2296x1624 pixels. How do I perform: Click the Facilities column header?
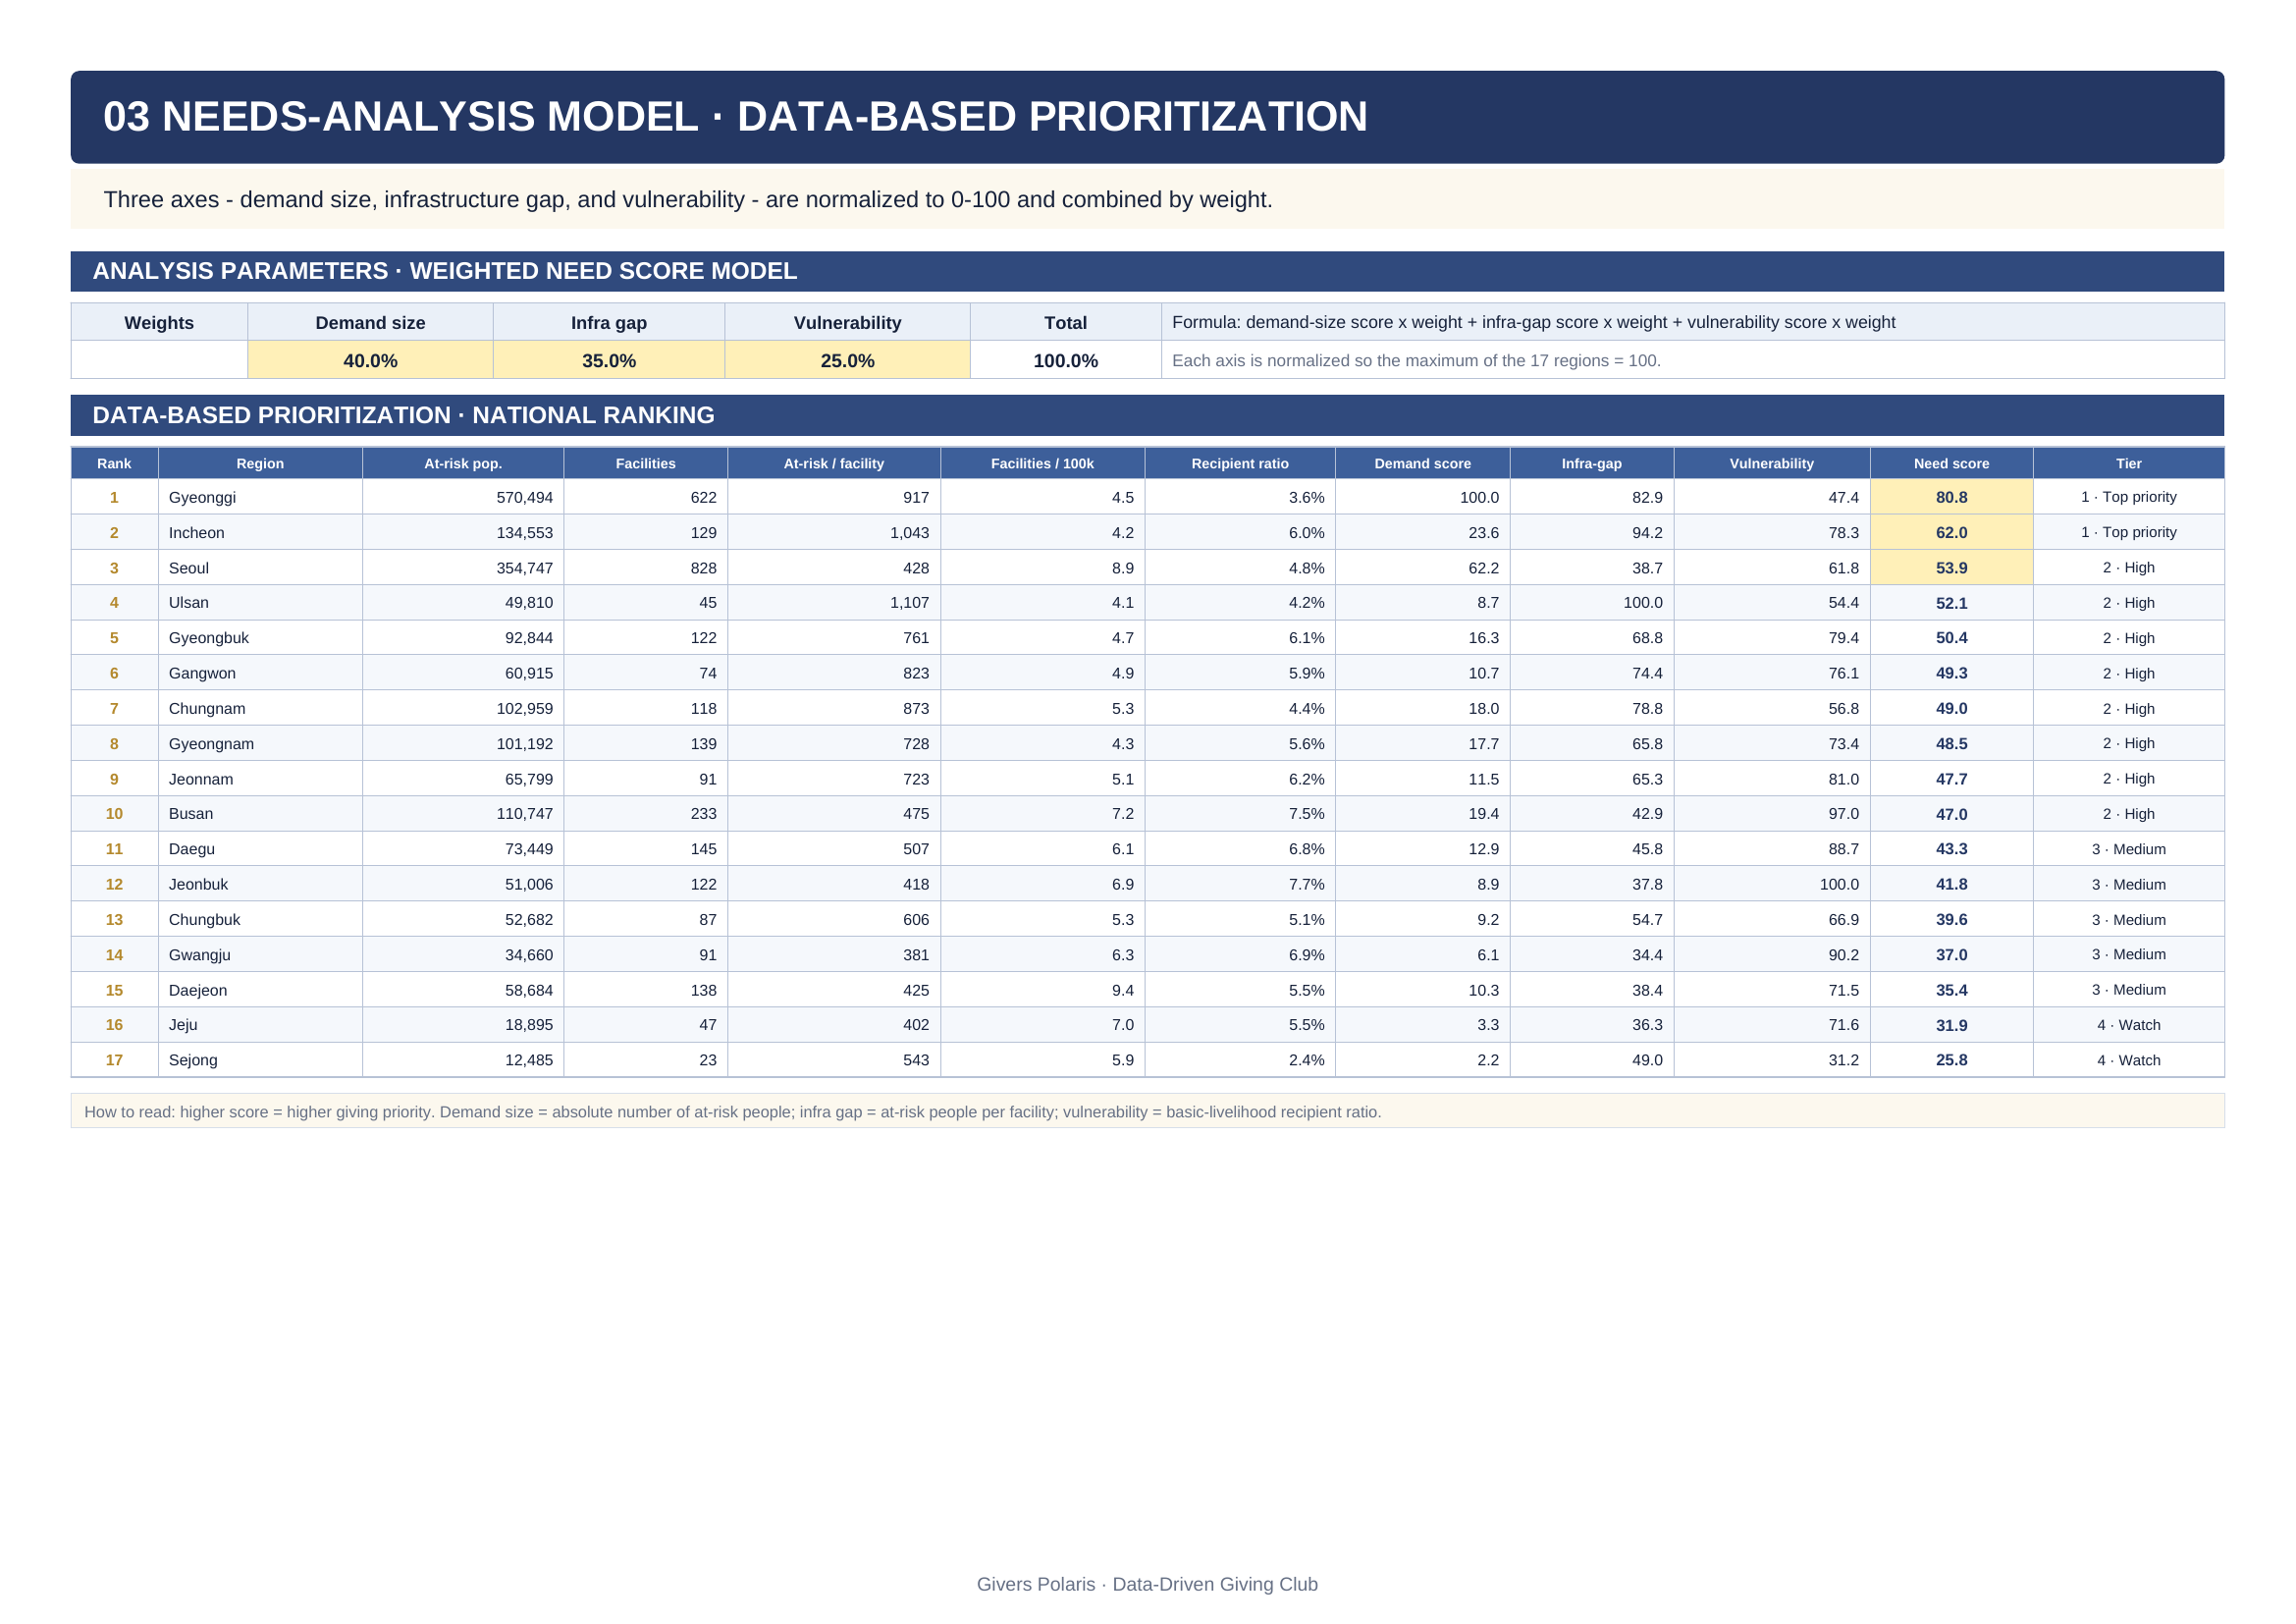(645, 463)
